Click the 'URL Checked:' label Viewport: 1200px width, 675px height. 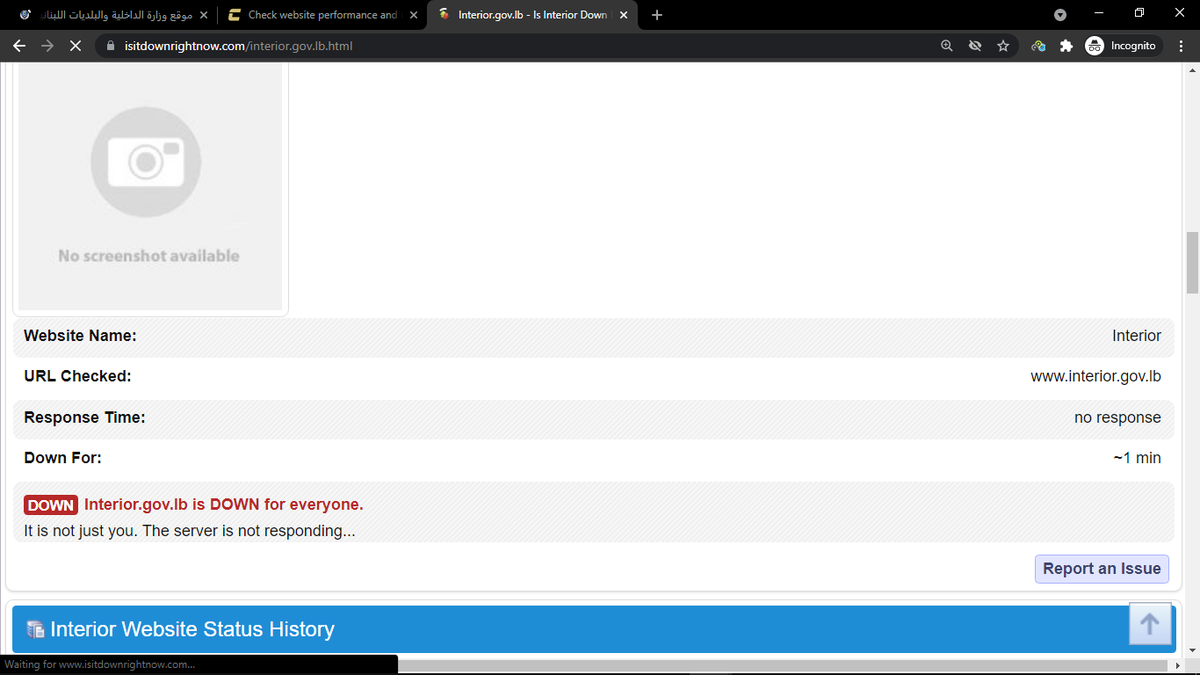click(77, 376)
